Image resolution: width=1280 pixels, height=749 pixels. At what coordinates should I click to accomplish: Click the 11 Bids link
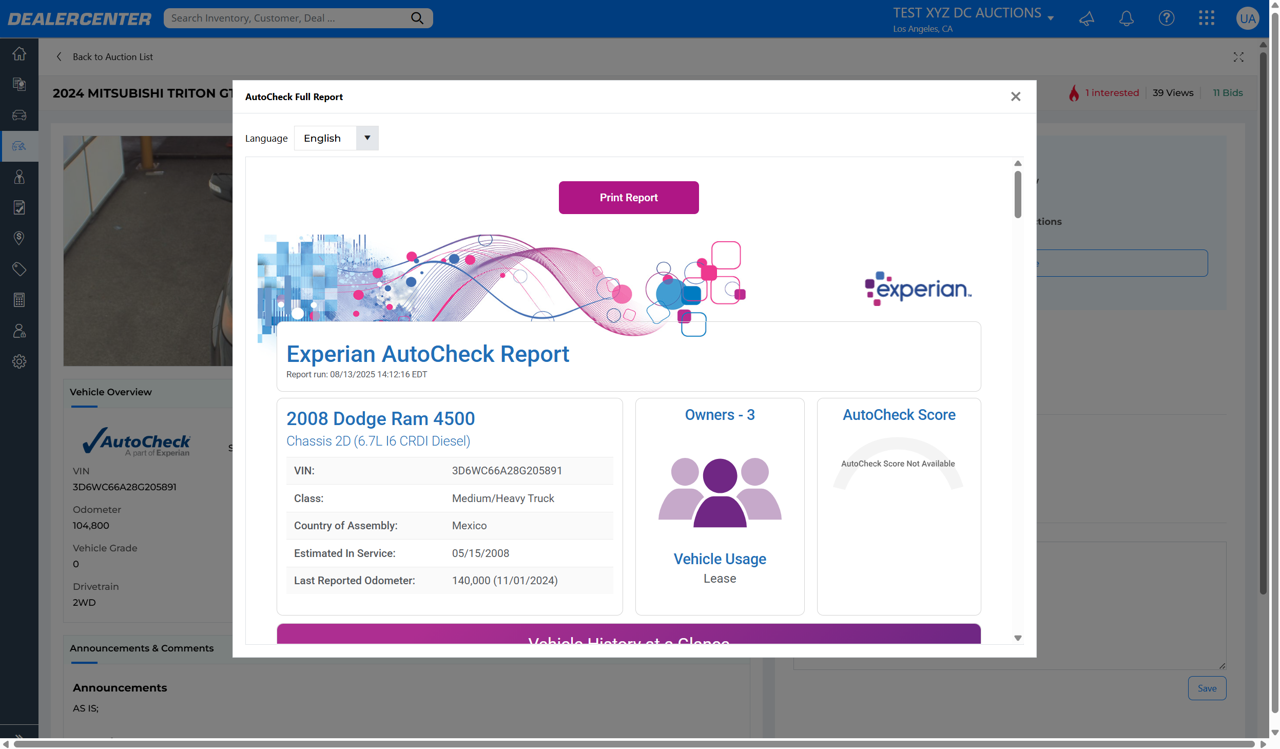click(x=1228, y=93)
